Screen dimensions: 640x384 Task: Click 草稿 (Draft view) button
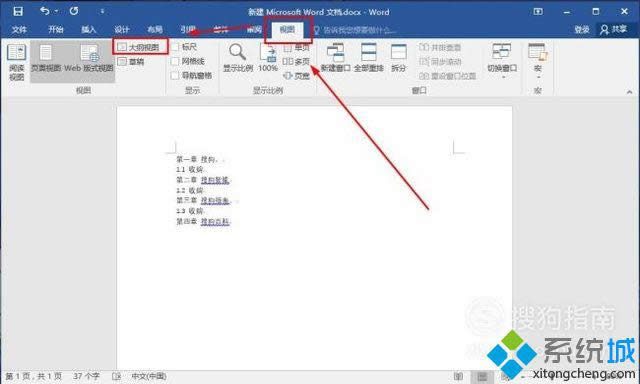click(131, 62)
